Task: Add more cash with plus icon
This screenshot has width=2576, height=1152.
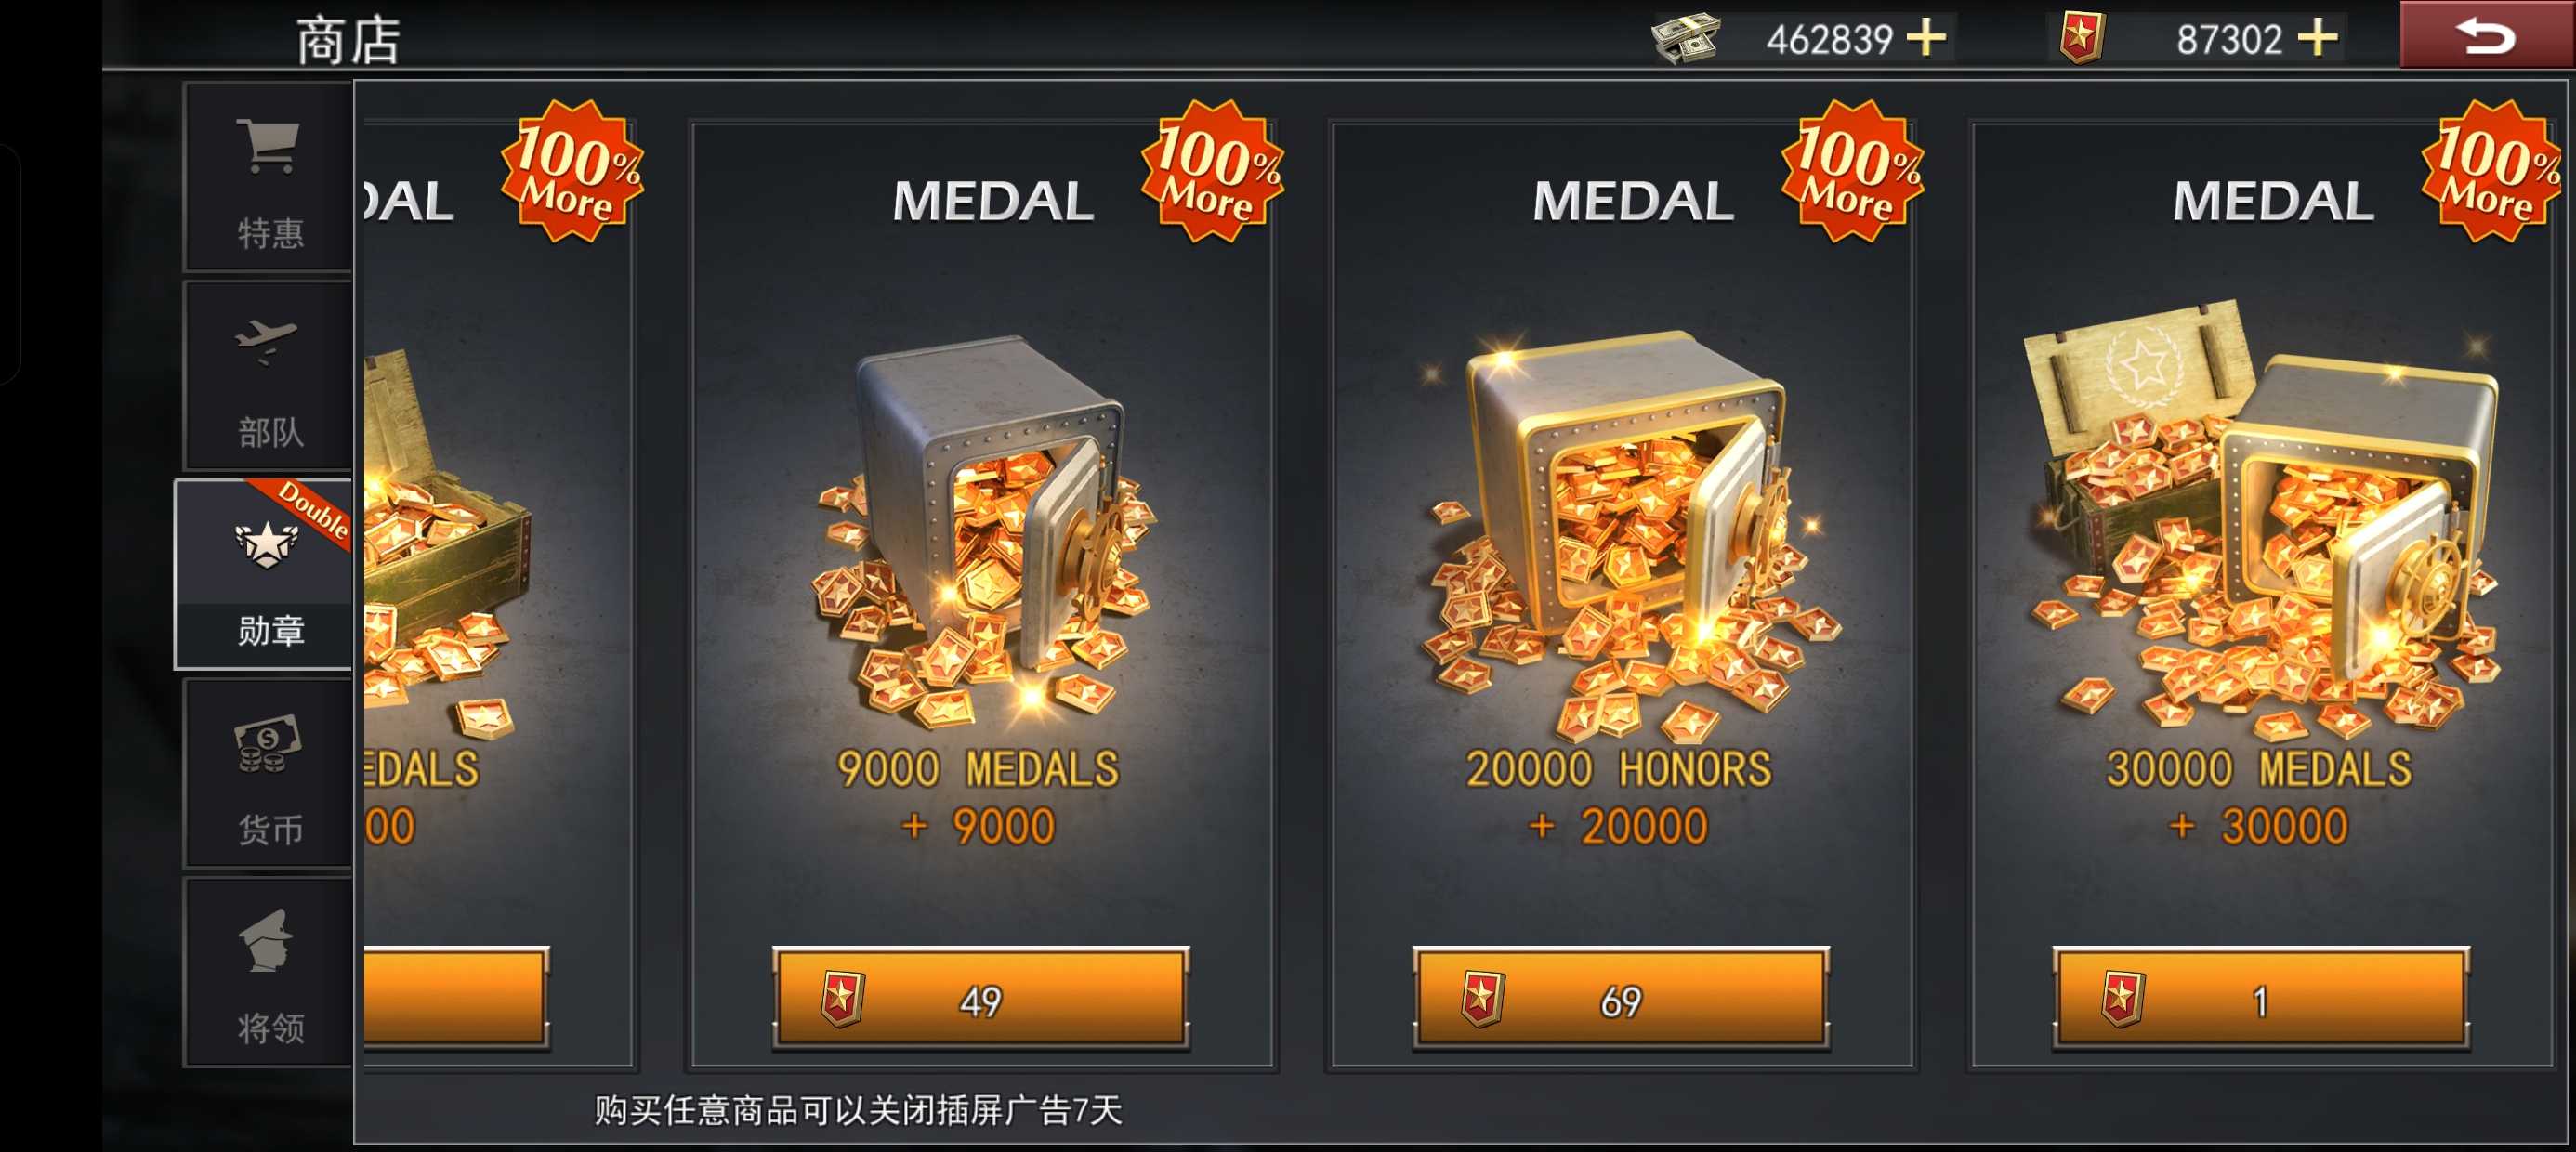Action: [1925, 39]
